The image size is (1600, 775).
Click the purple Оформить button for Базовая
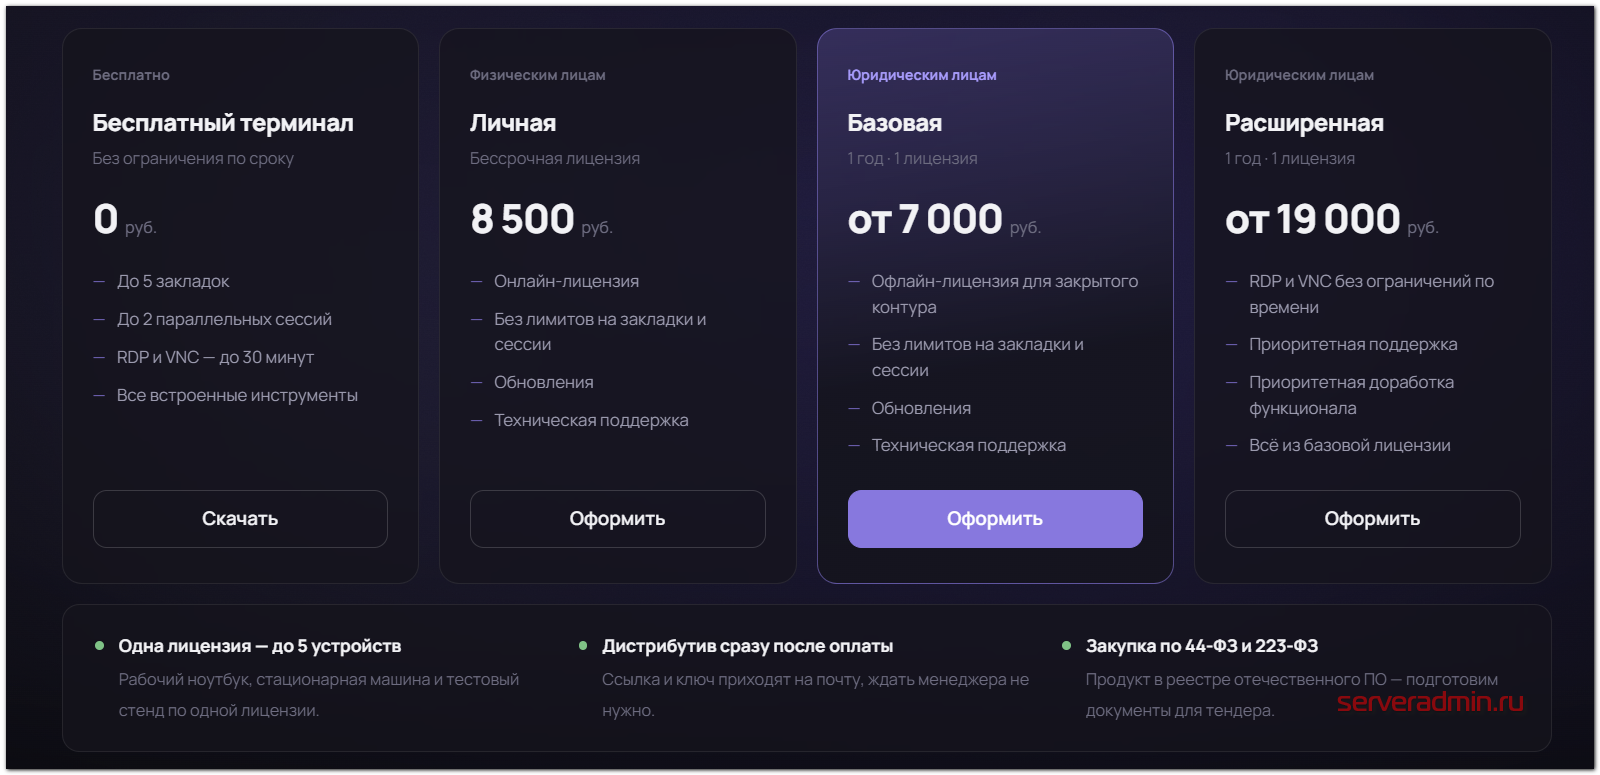[995, 519]
